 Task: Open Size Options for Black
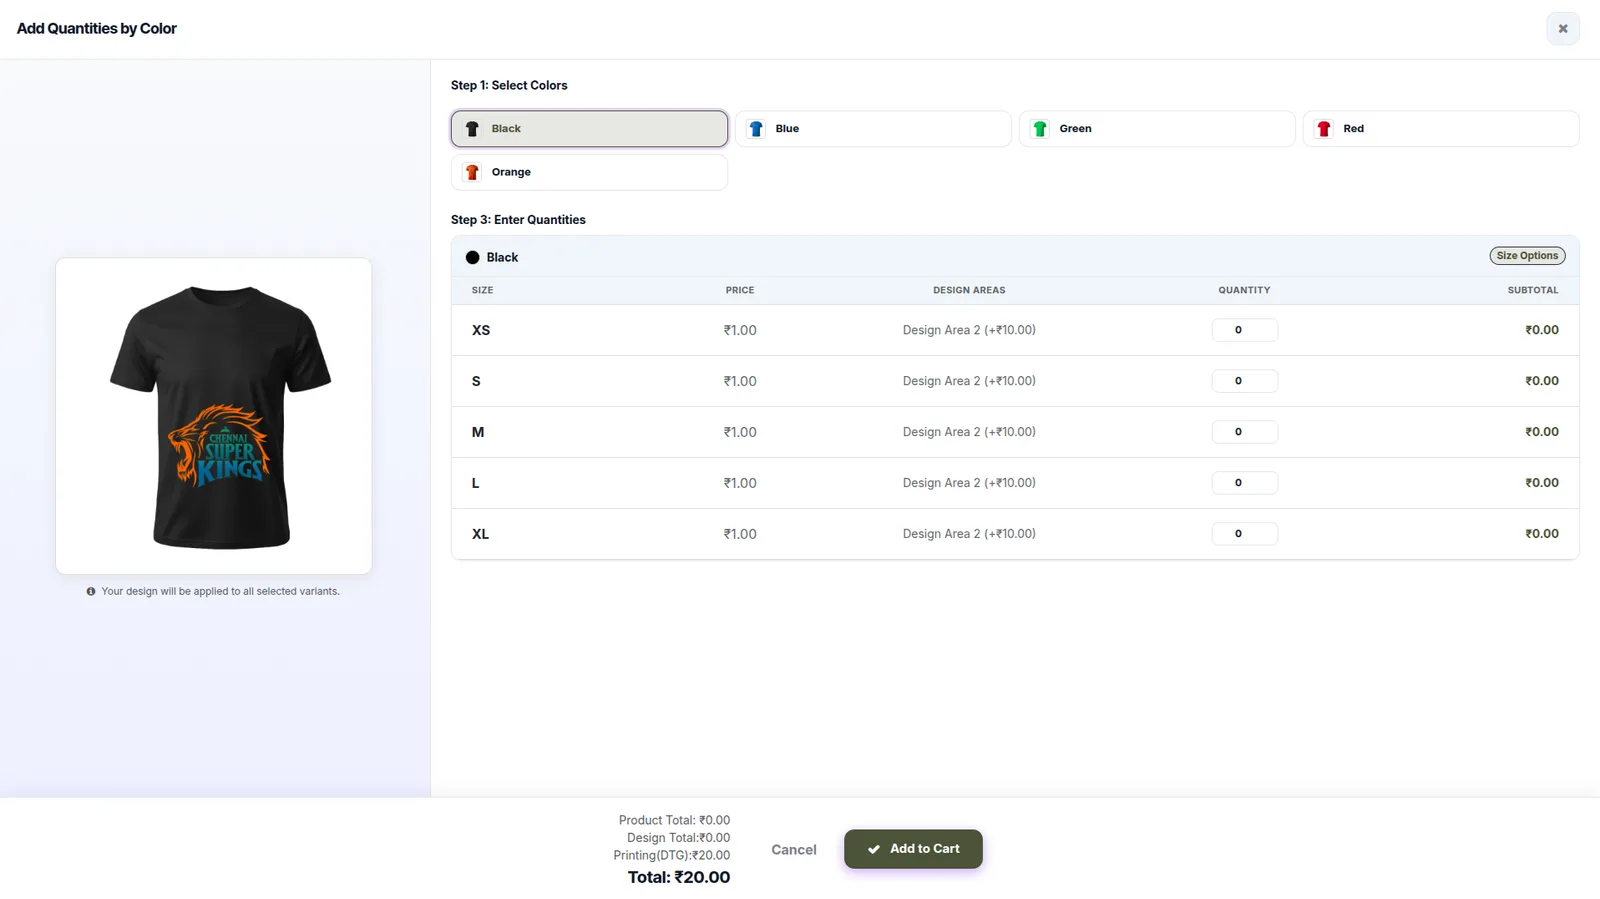click(x=1527, y=256)
